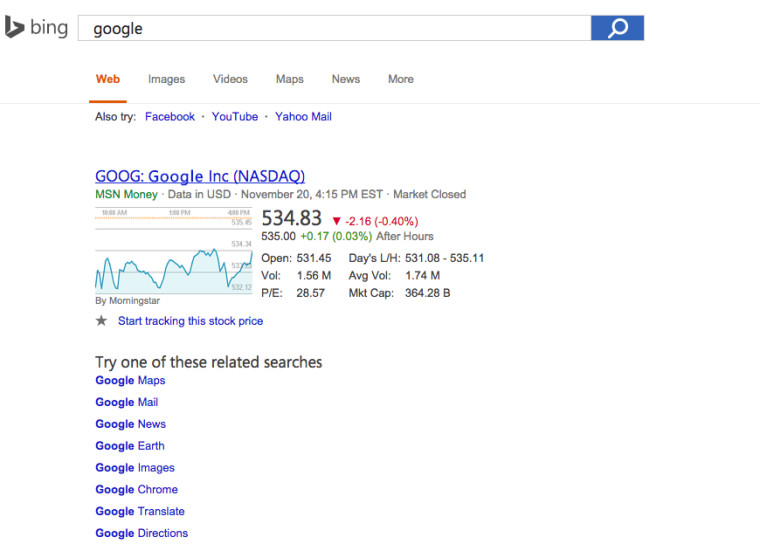This screenshot has height=544, width=760.
Task: Open Google Earth related search
Action: tap(130, 446)
